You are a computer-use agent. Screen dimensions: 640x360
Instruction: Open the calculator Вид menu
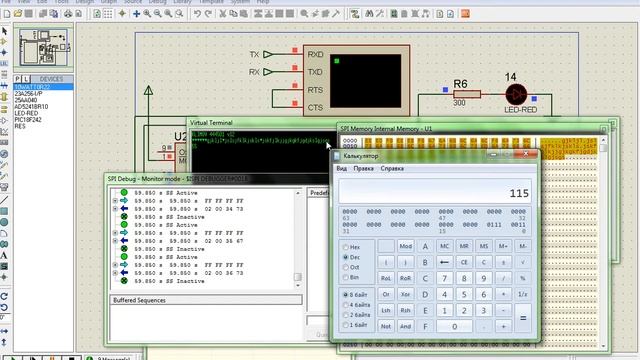click(342, 169)
